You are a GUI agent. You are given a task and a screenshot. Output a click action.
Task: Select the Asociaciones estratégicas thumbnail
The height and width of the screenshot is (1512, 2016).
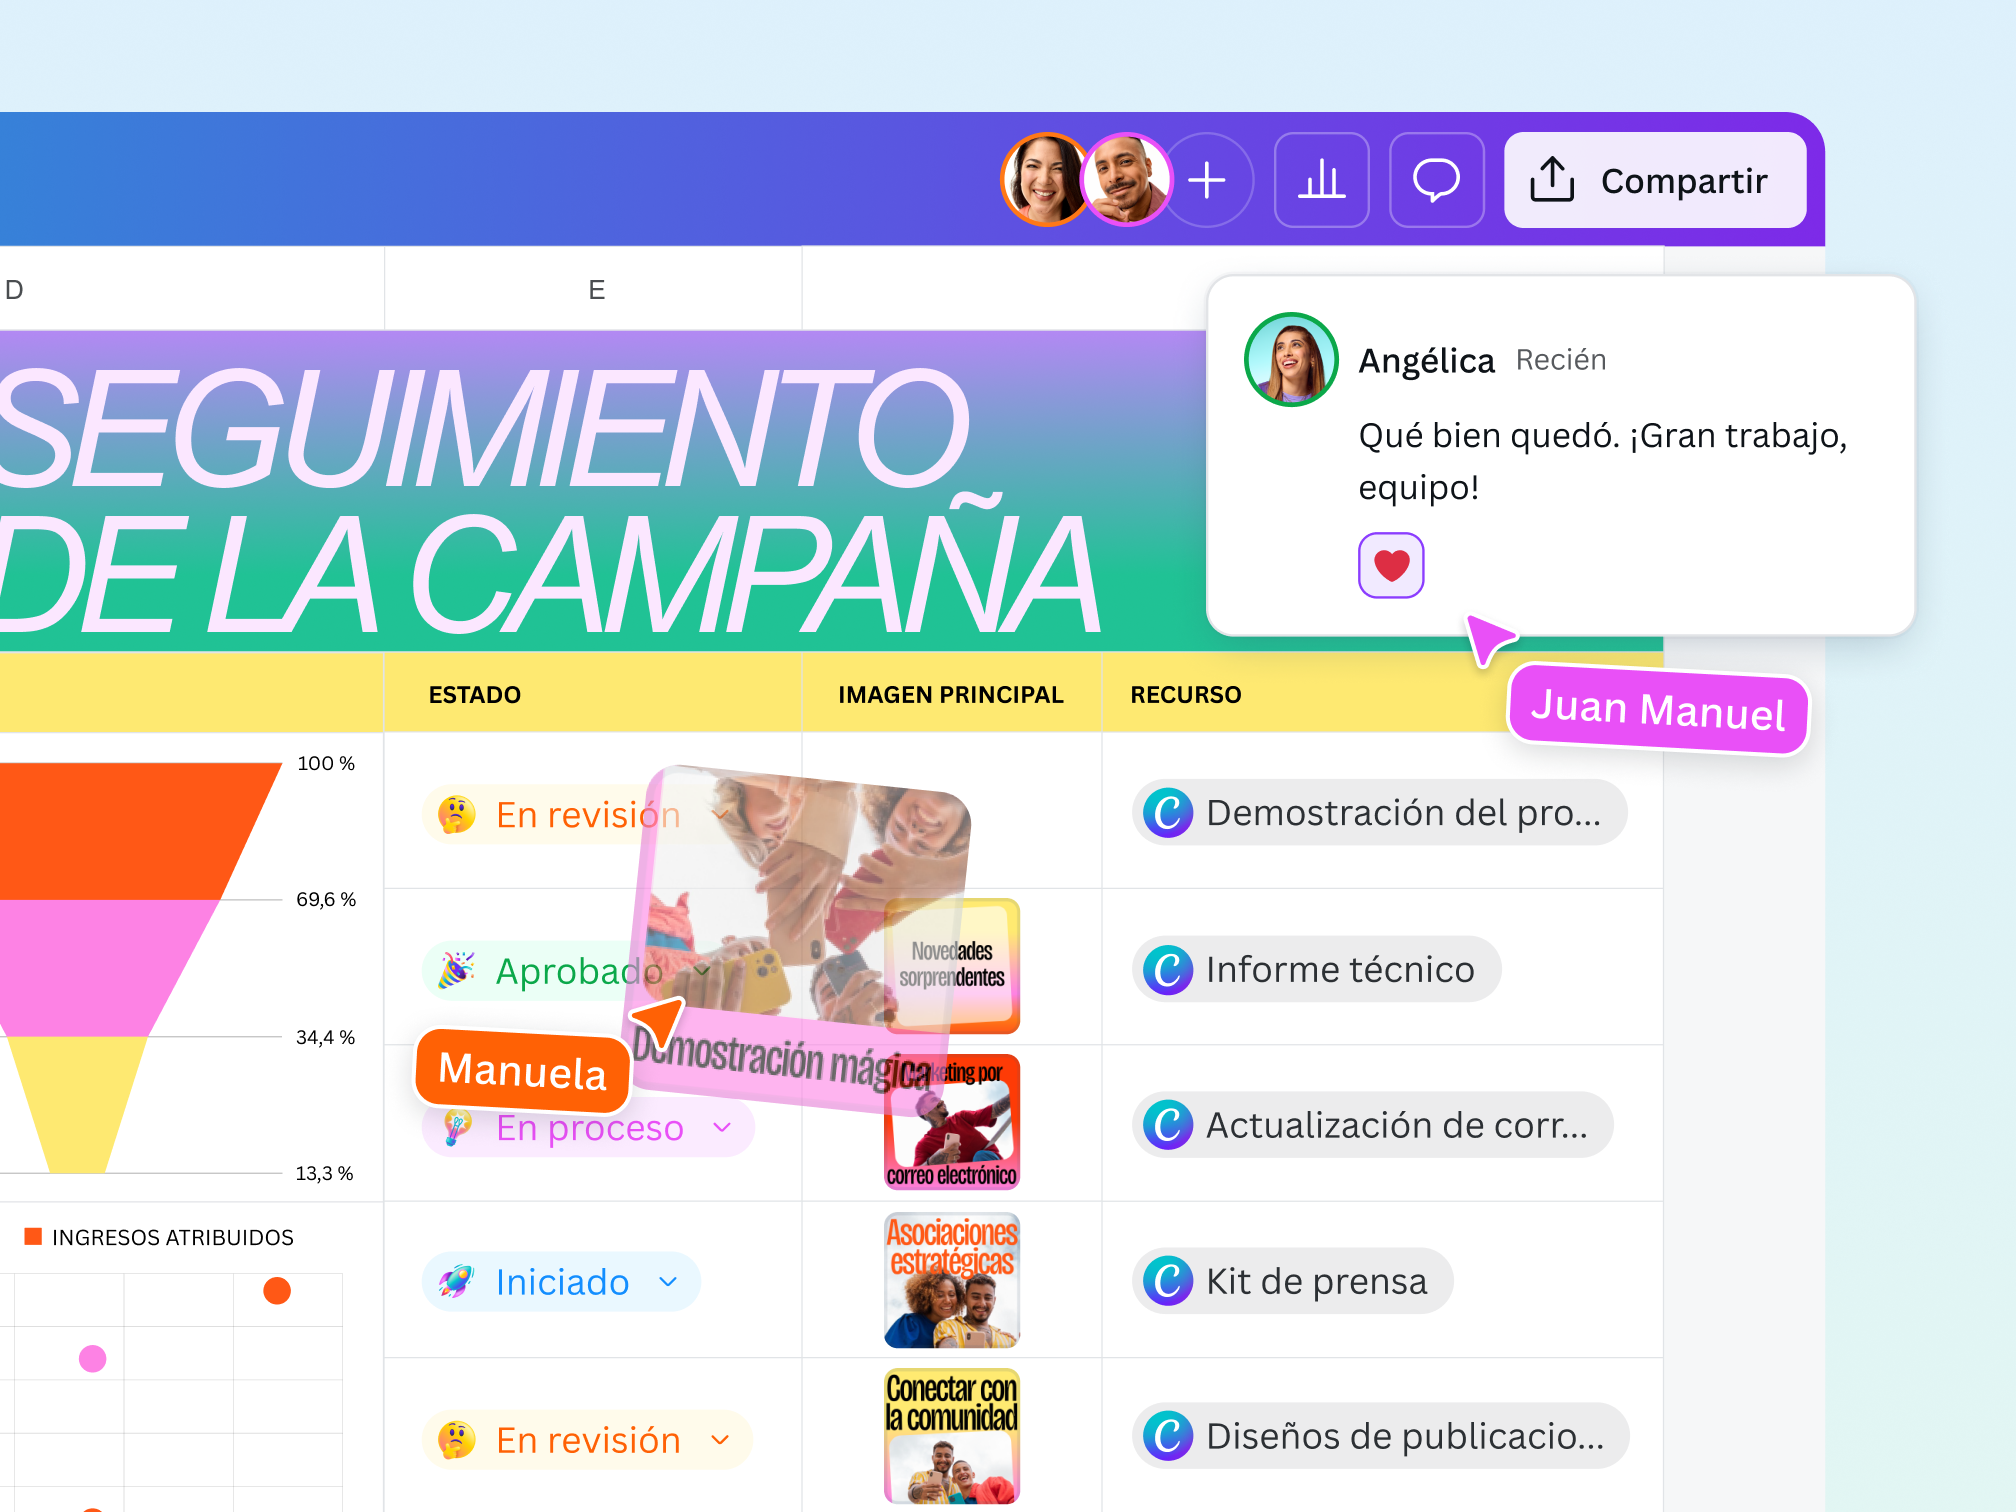(951, 1281)
